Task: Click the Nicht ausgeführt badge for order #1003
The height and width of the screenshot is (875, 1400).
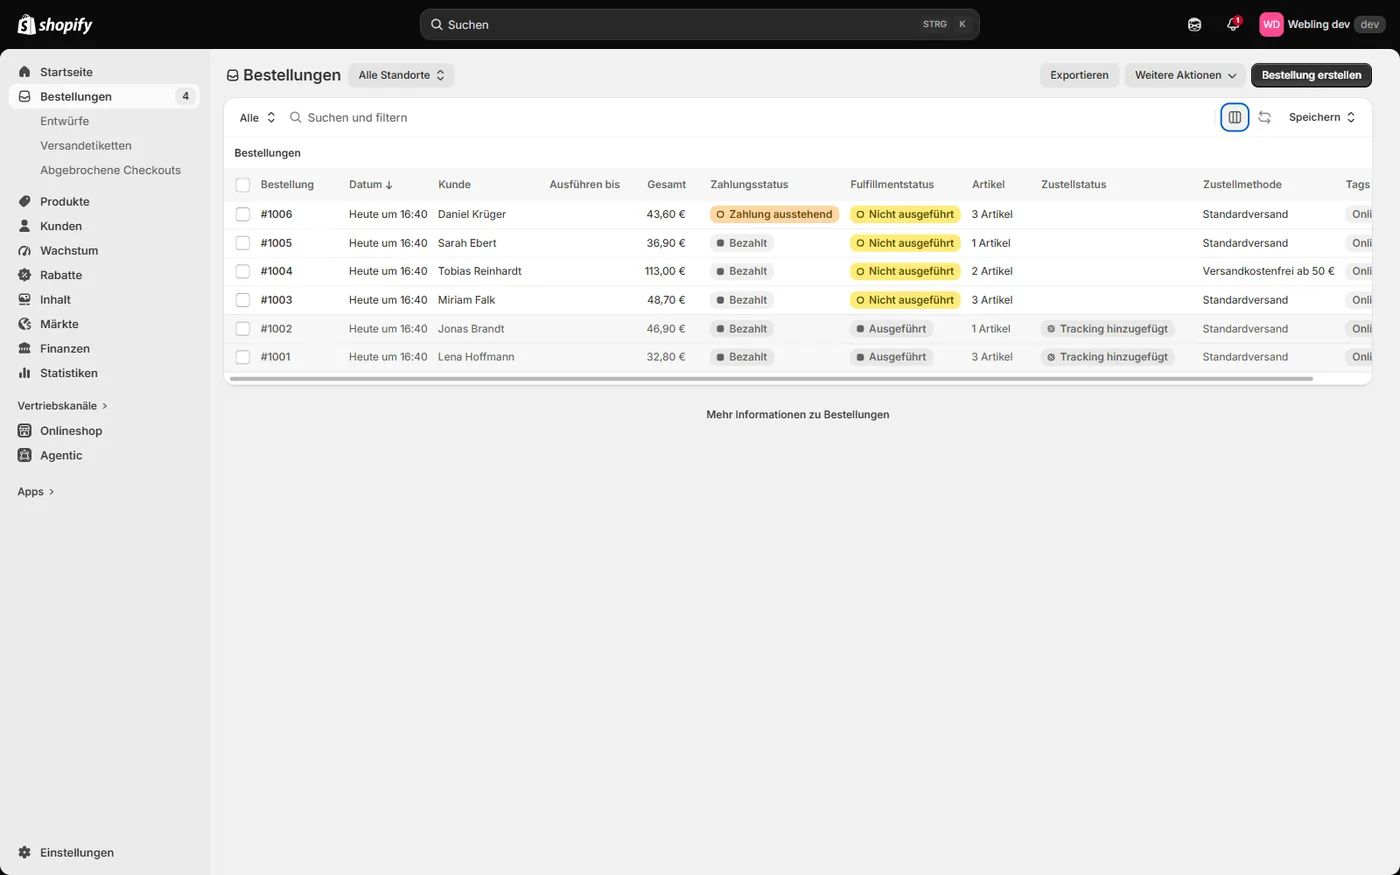Action: 905,300
